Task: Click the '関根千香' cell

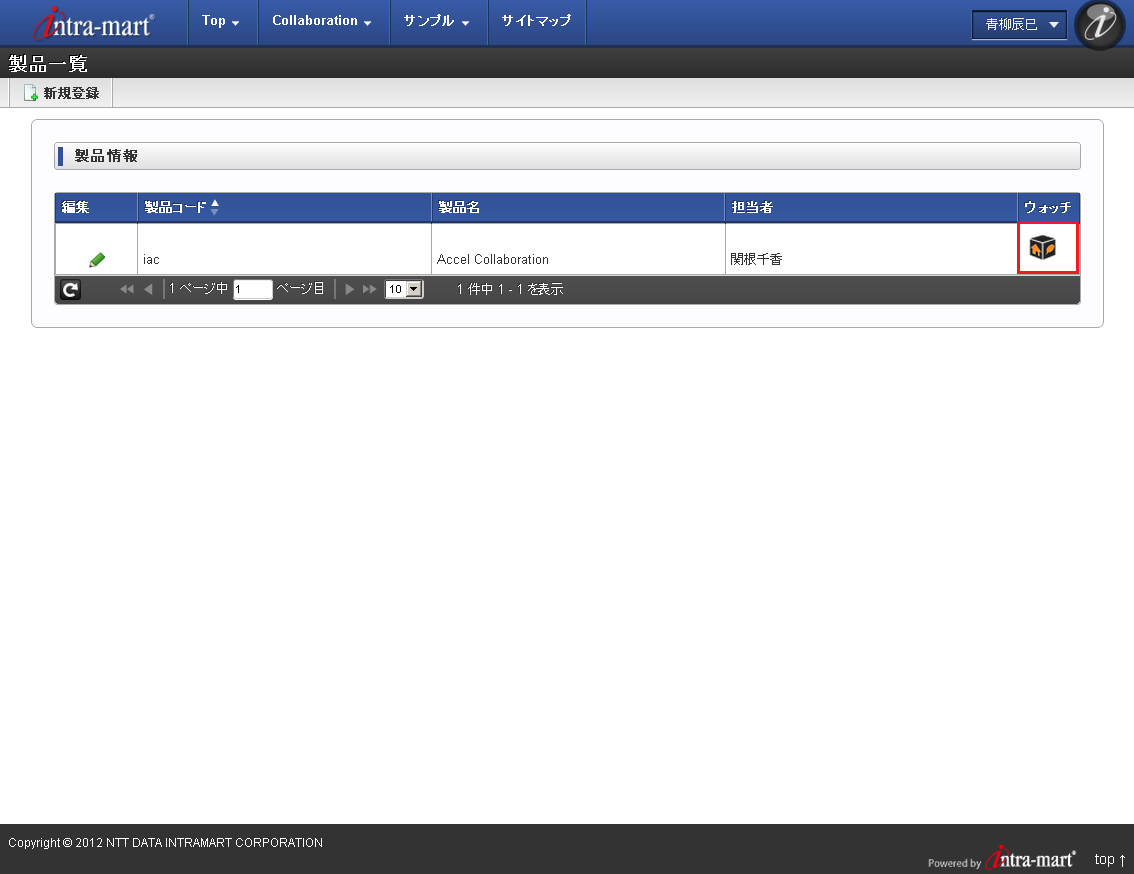Action: pyautogui.click(x=871, y=249)
